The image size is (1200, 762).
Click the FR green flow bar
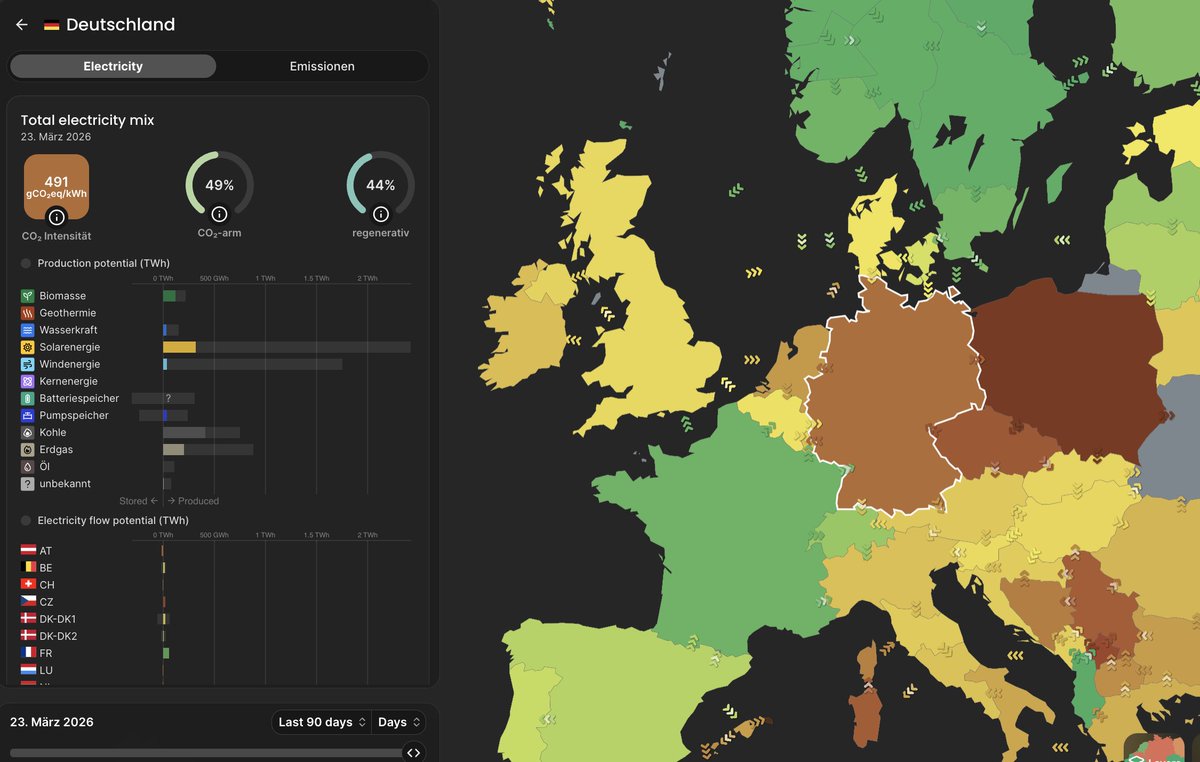[x=166, y=653]
